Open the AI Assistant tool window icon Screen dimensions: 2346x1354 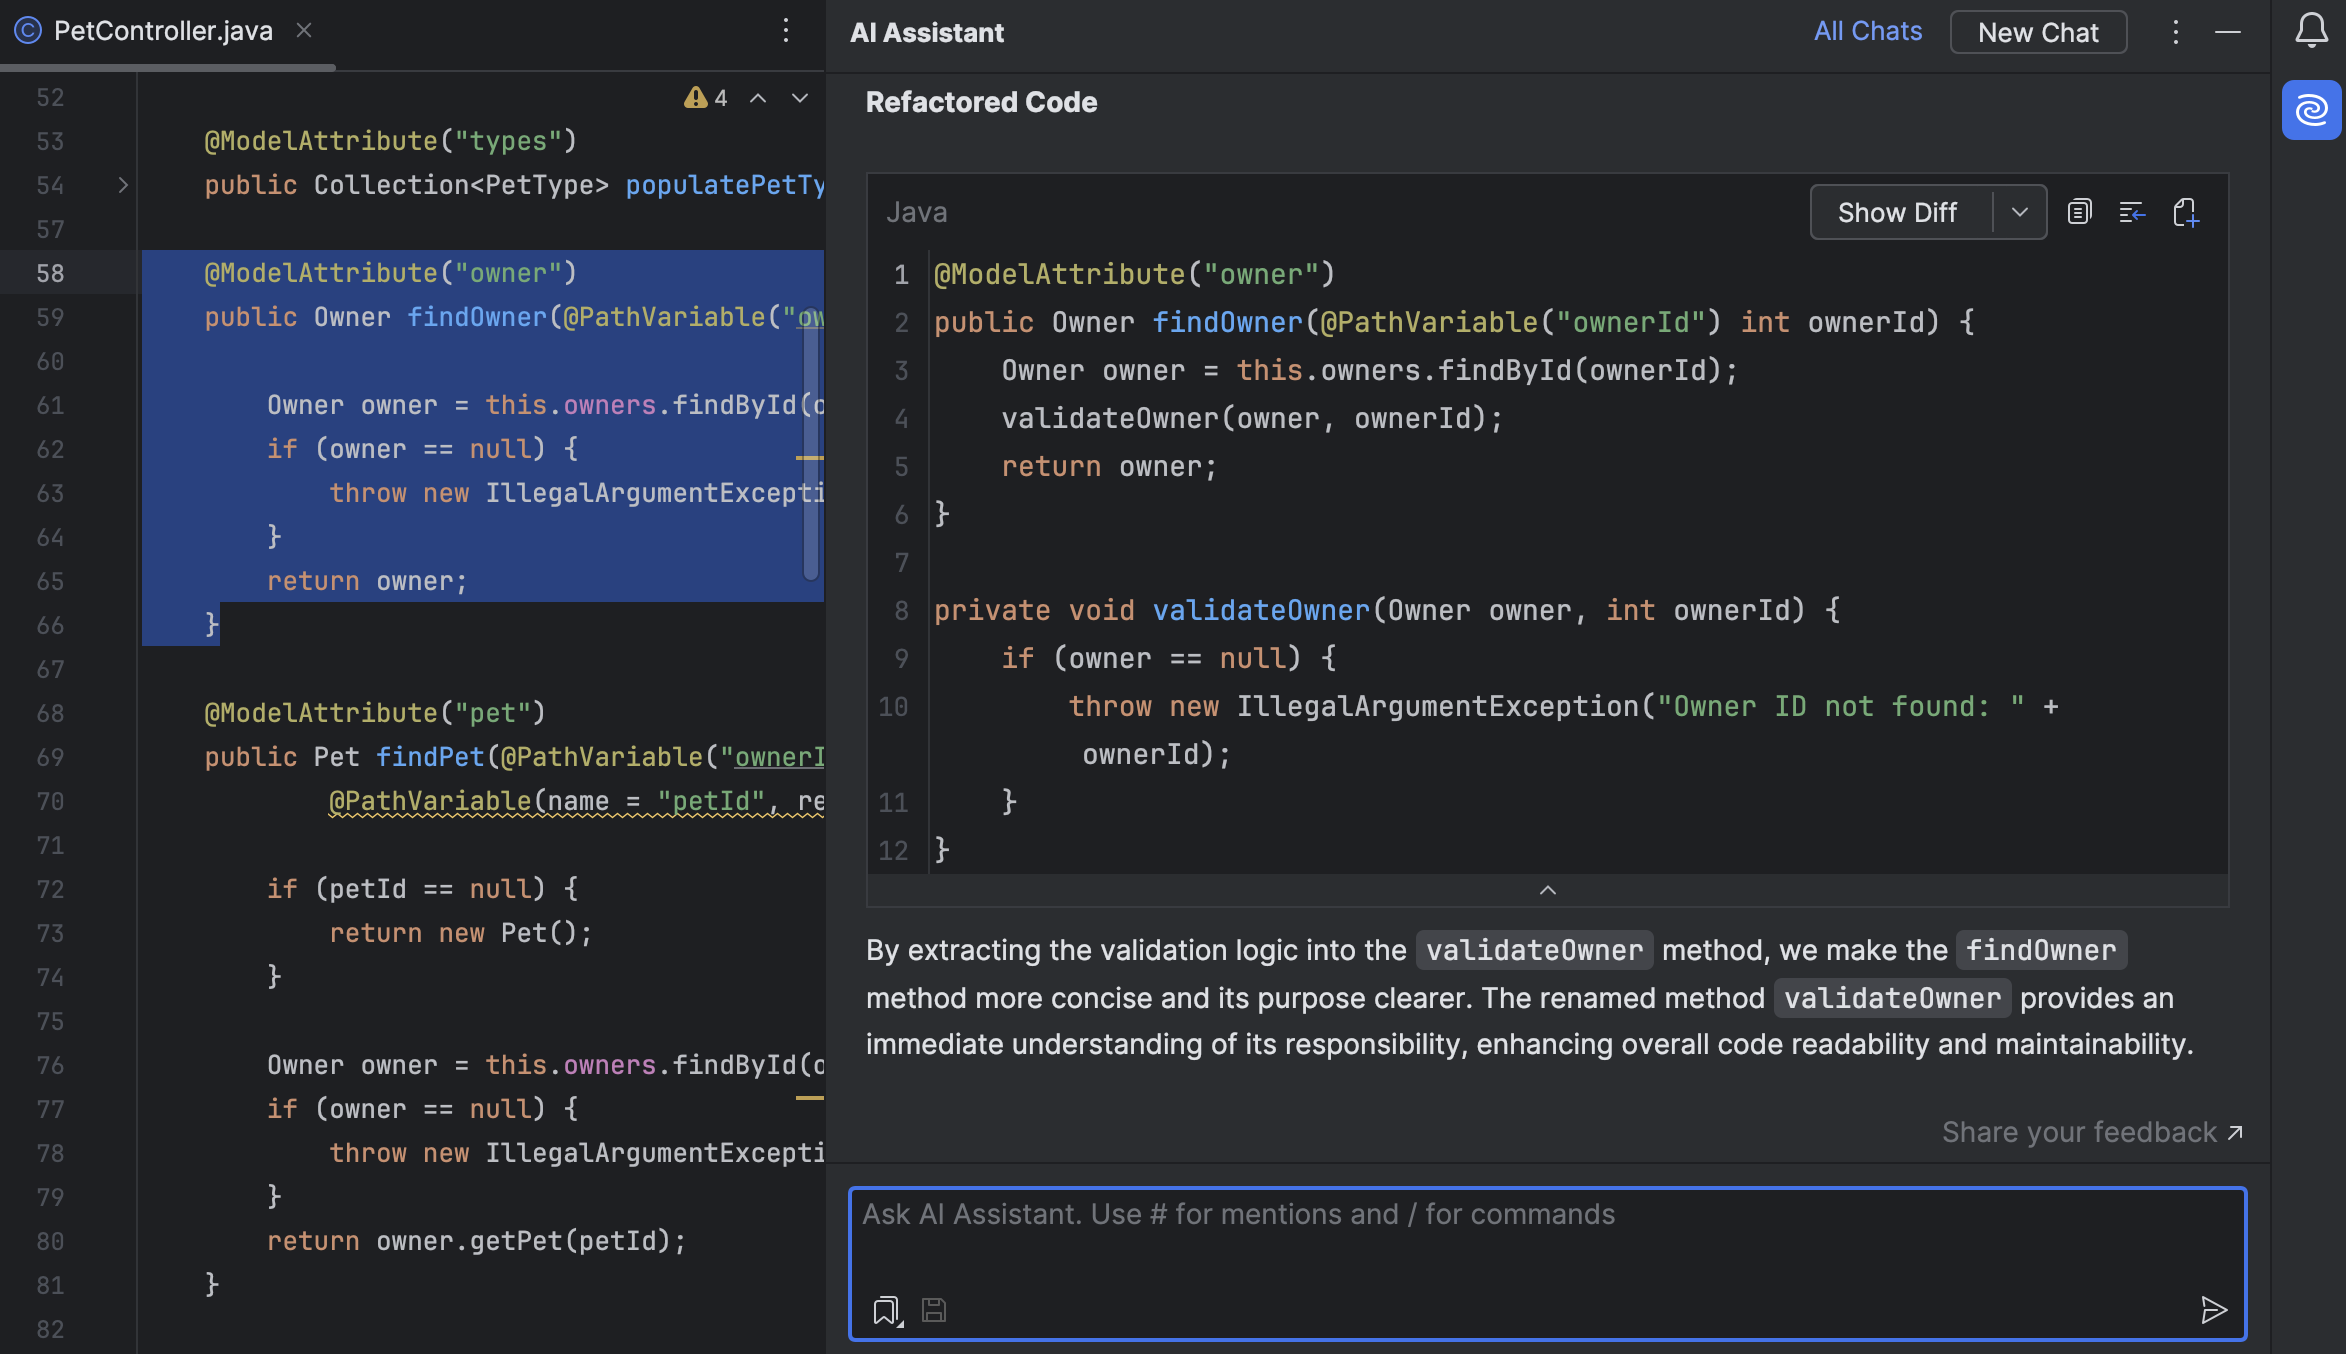pyautogui.click(x=2311, y=110)
